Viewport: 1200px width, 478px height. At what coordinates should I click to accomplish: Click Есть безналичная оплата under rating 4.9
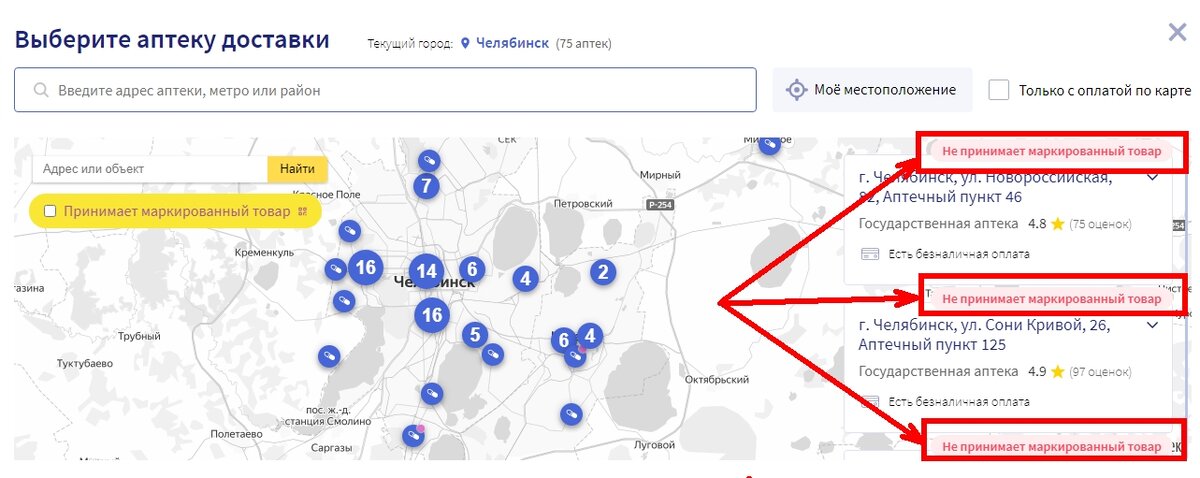coord(959,401)
